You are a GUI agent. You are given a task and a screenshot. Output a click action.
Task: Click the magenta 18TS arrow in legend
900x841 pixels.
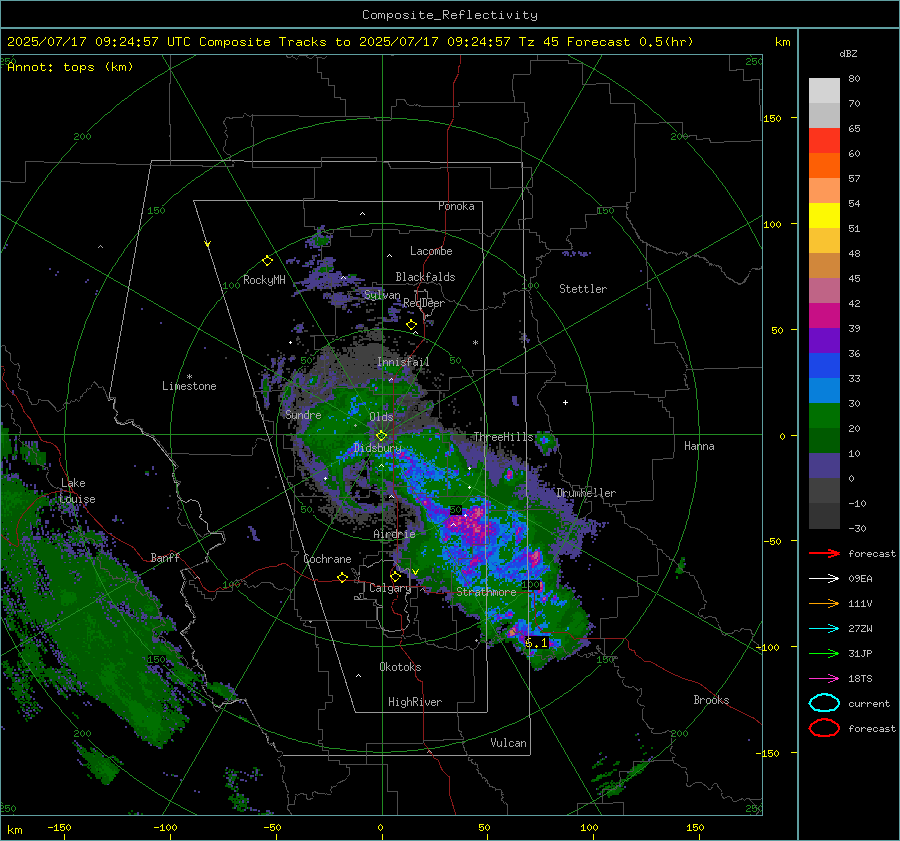[824, 679]
